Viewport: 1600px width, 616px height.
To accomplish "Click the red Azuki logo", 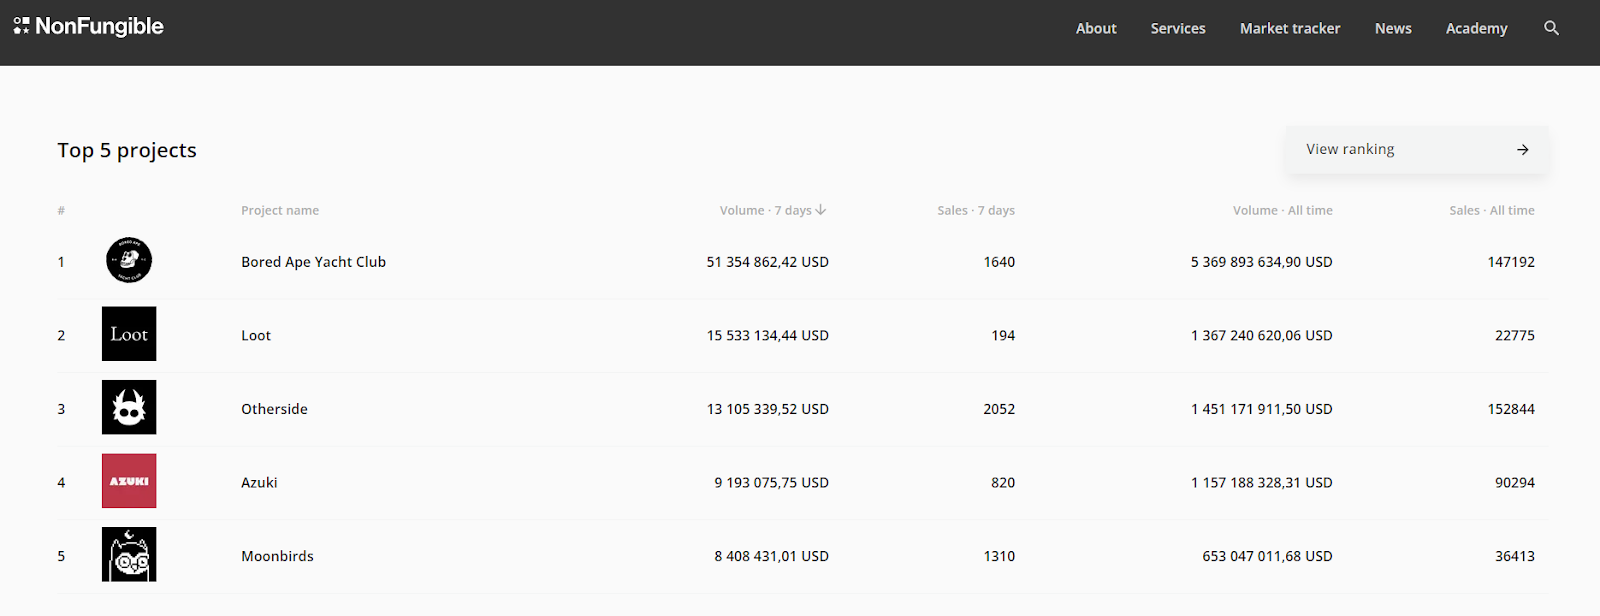I will [x=129, y=481].
